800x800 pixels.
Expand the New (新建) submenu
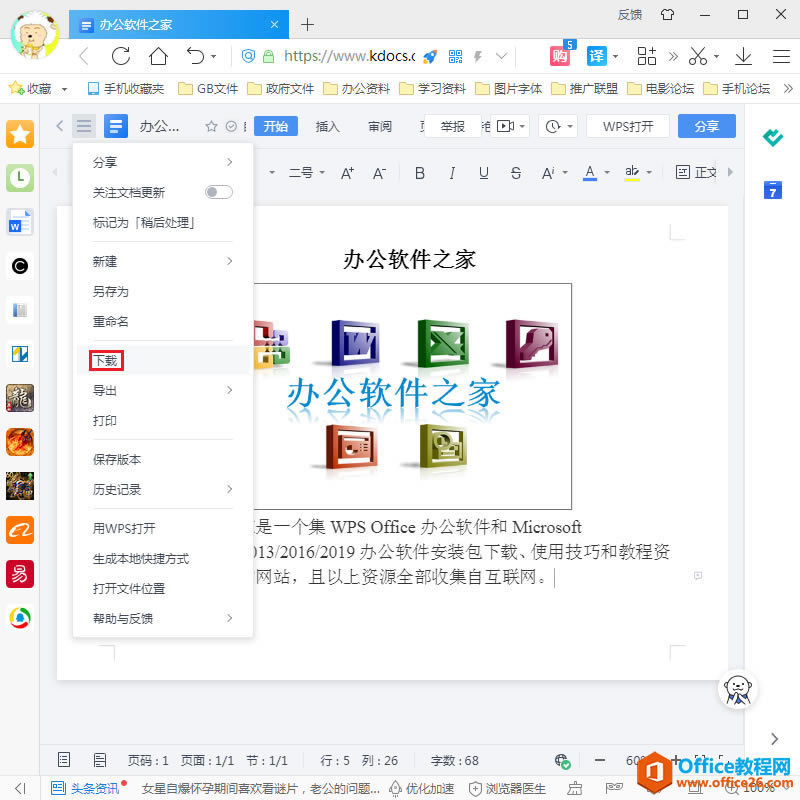[x=230, y=261]
